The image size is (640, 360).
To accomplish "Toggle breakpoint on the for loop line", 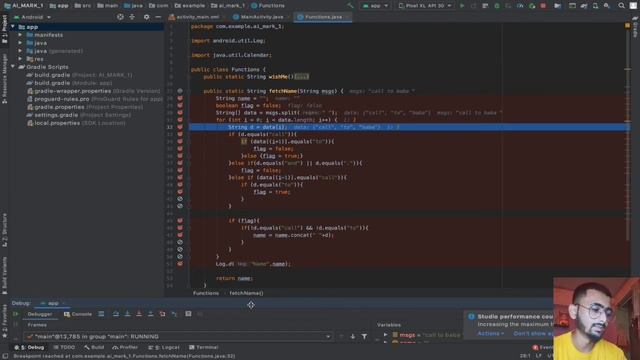I will [180, 120].
